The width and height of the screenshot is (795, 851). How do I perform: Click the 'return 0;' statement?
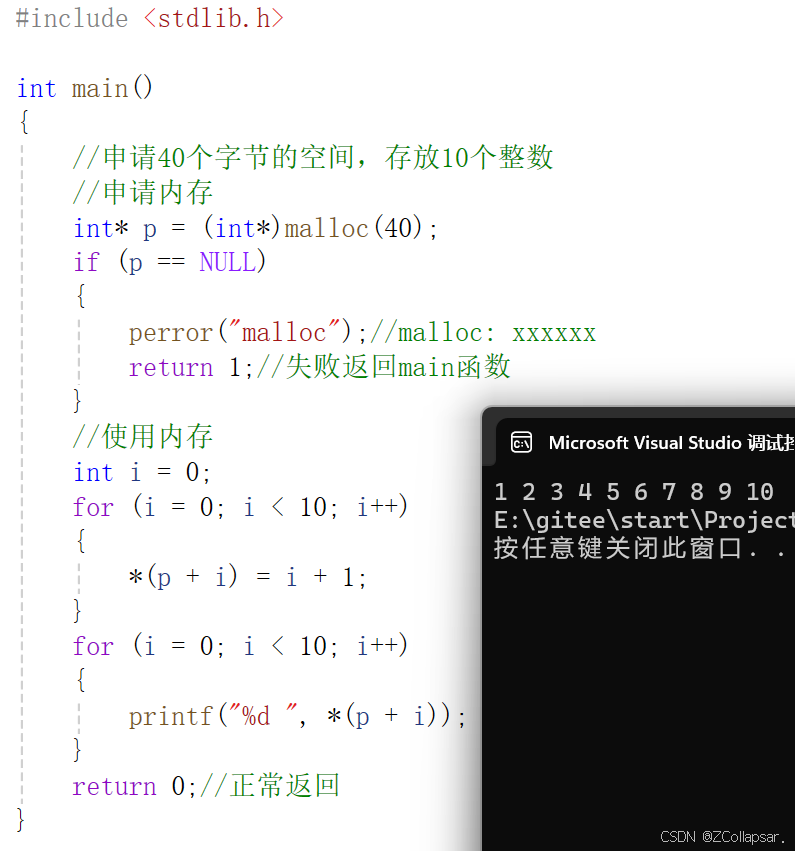134,786
